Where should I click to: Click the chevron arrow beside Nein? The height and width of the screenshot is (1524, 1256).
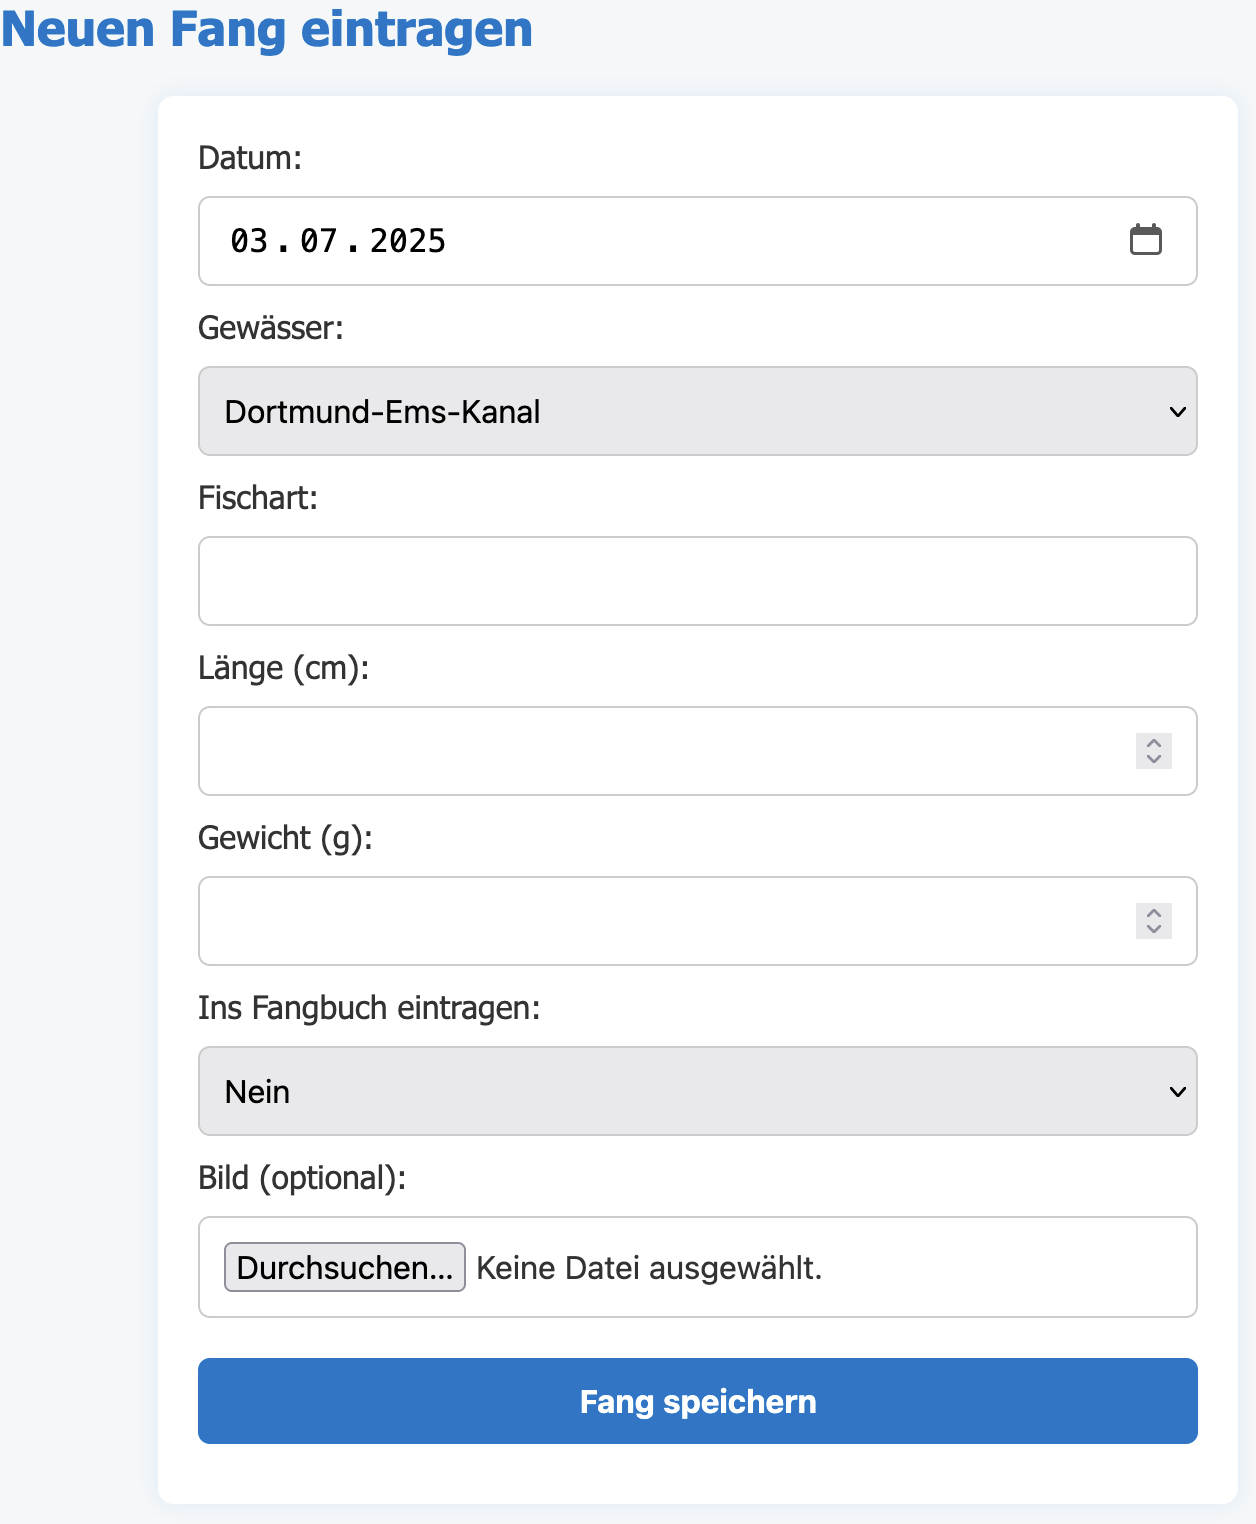tap(1178, 1092)
